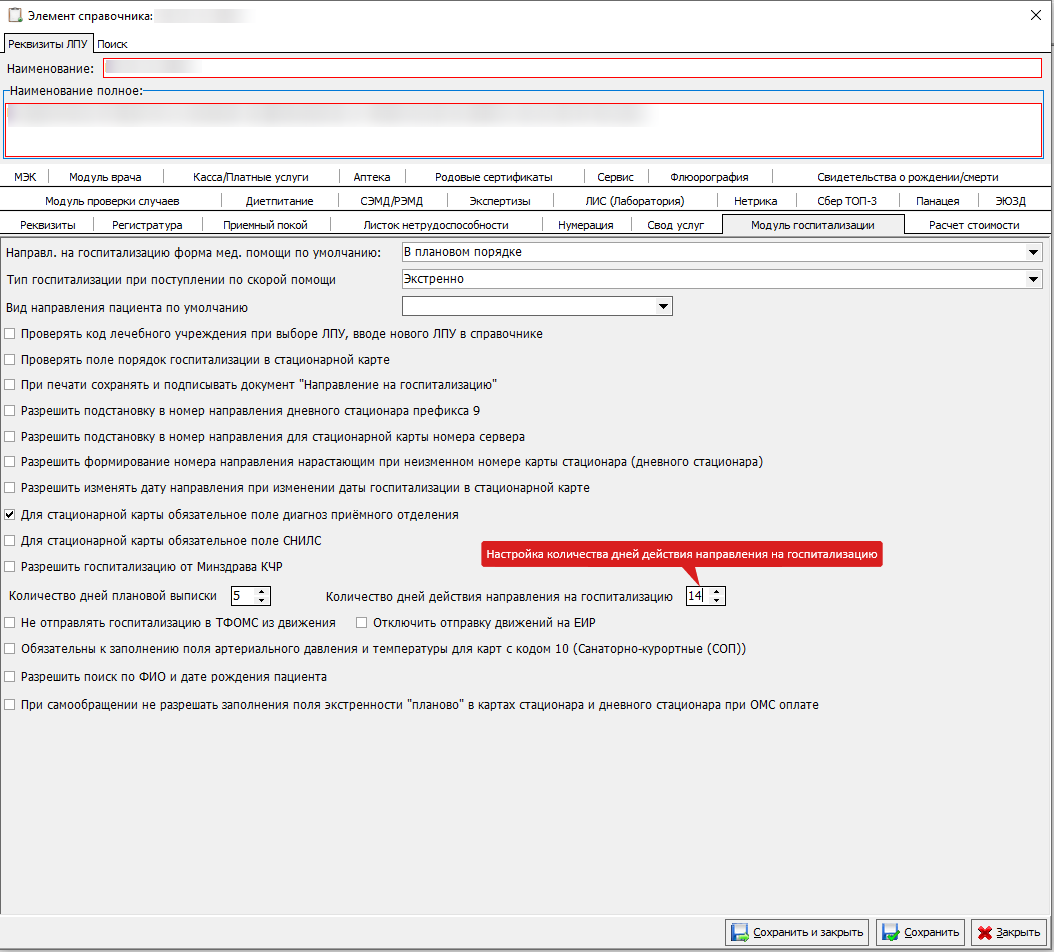Image resolution: width=1054 pixels, height=952 pixels.
Task: Enable обязательное поле СНИЛС checkbox
Action: (x=9, y=541)
